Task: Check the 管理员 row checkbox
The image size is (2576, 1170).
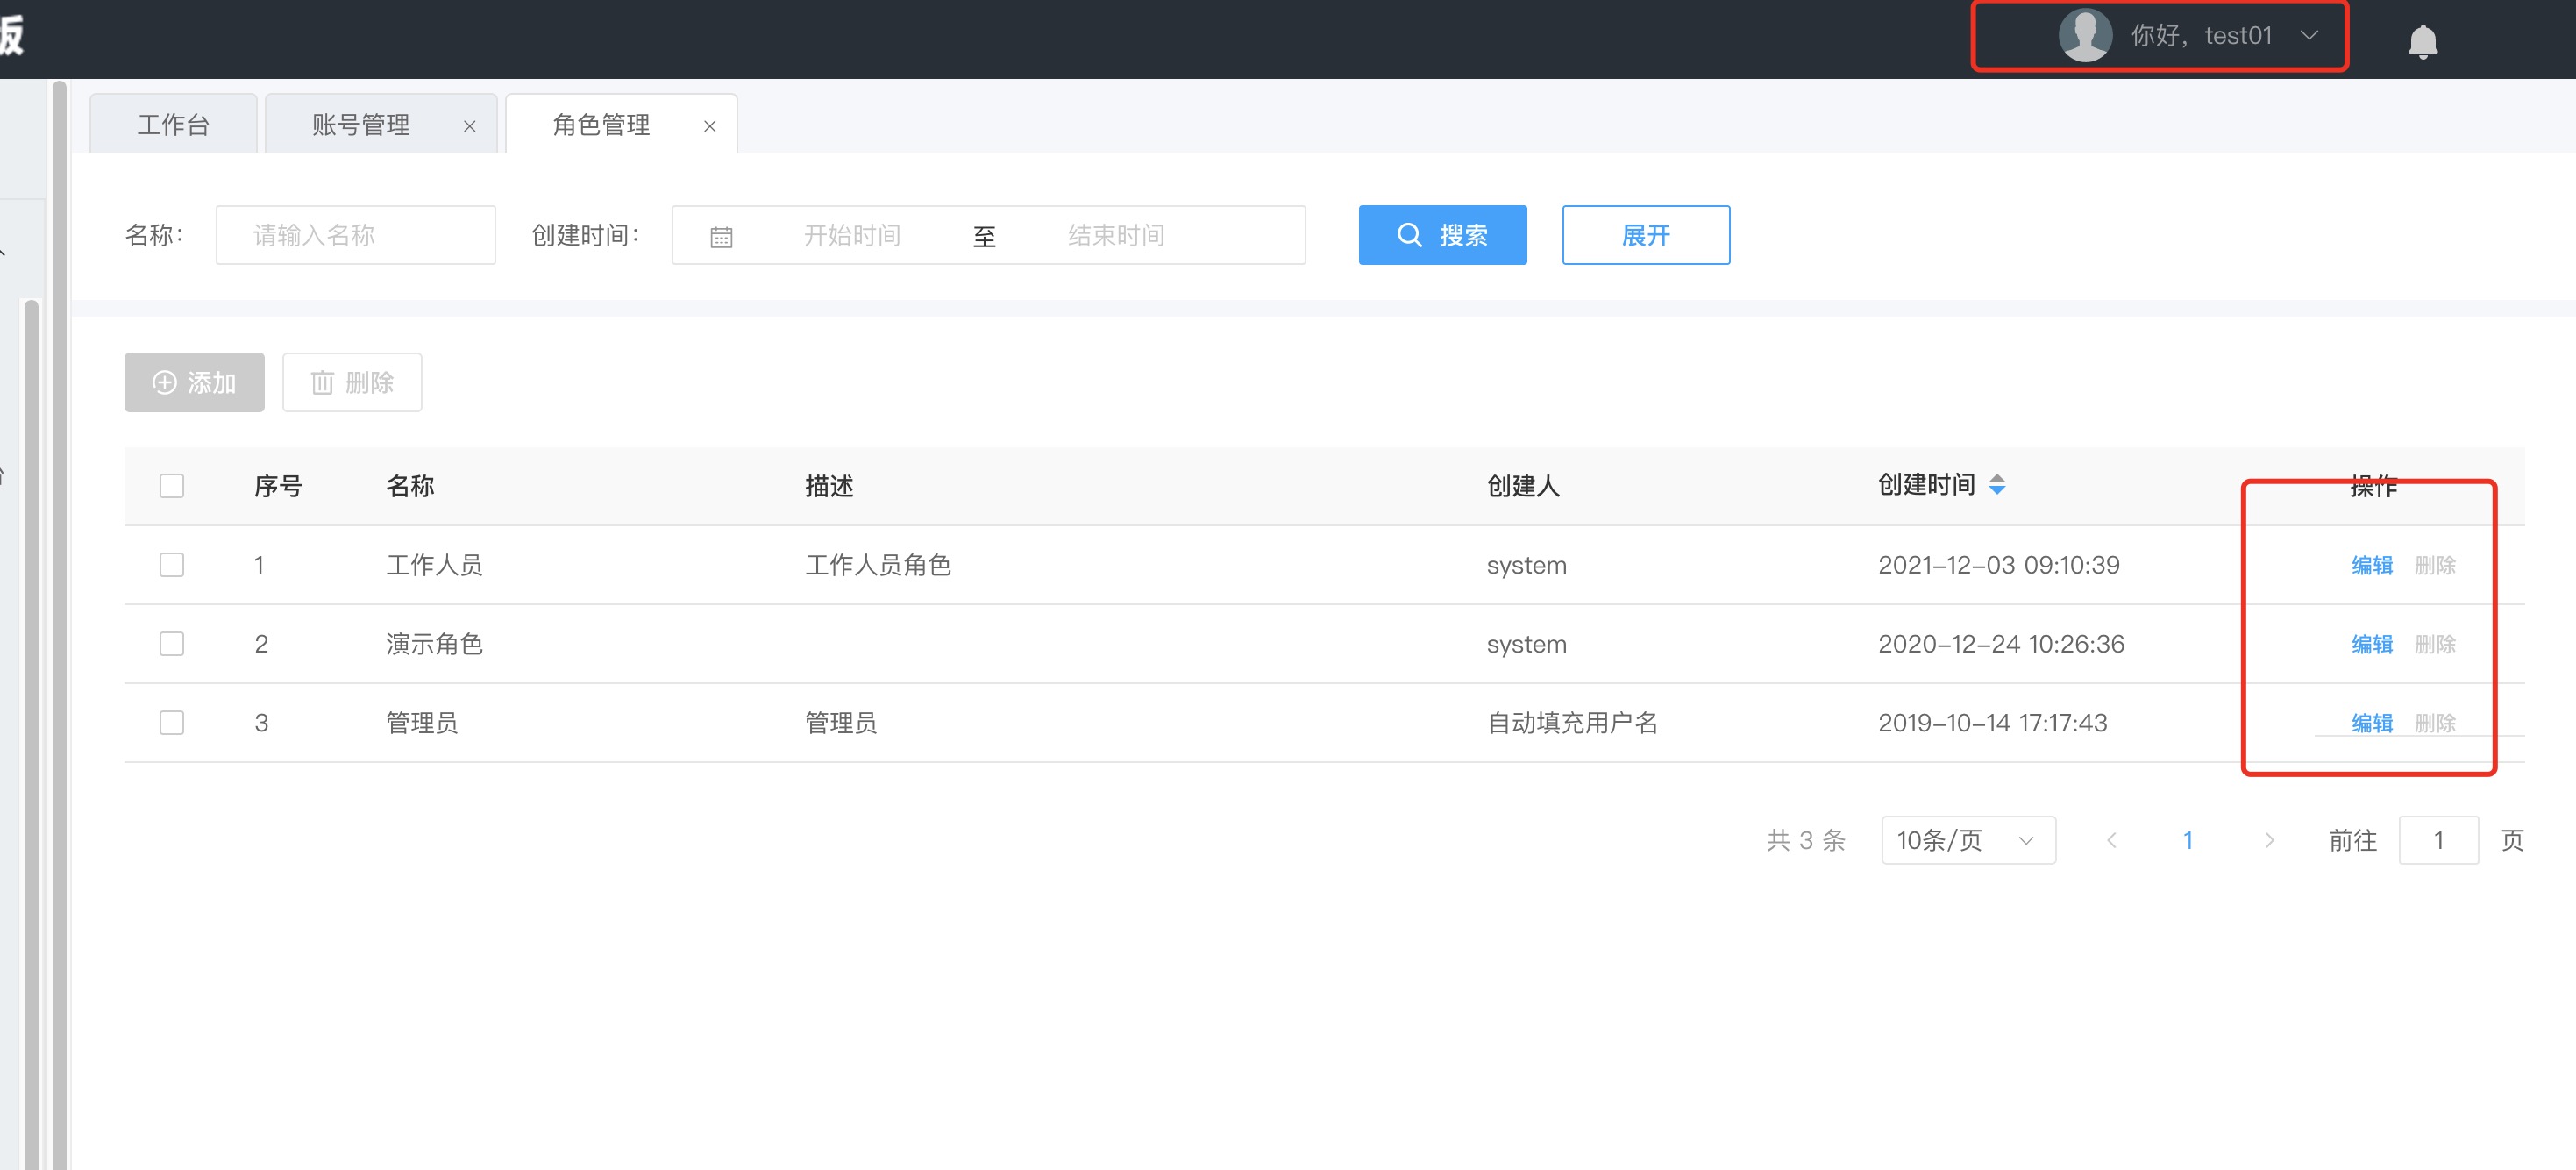Action: click(x=172, y=723)
